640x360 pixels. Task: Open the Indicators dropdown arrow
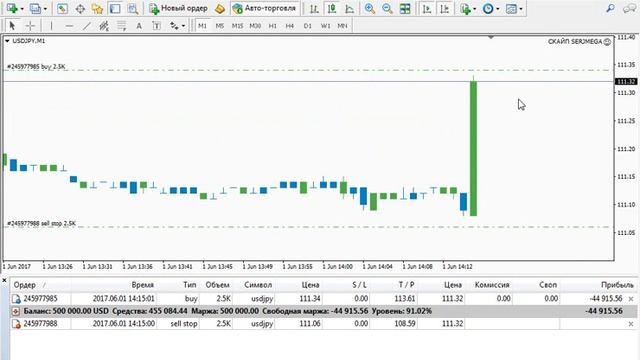click(x=474, y=9)
